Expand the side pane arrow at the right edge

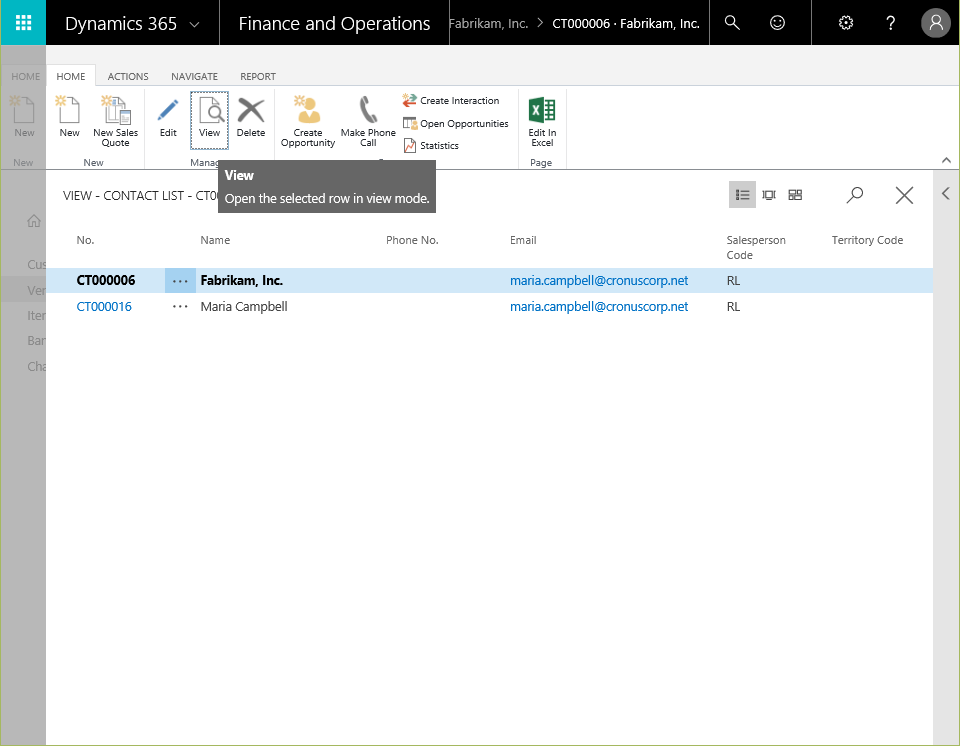point(946,194)
